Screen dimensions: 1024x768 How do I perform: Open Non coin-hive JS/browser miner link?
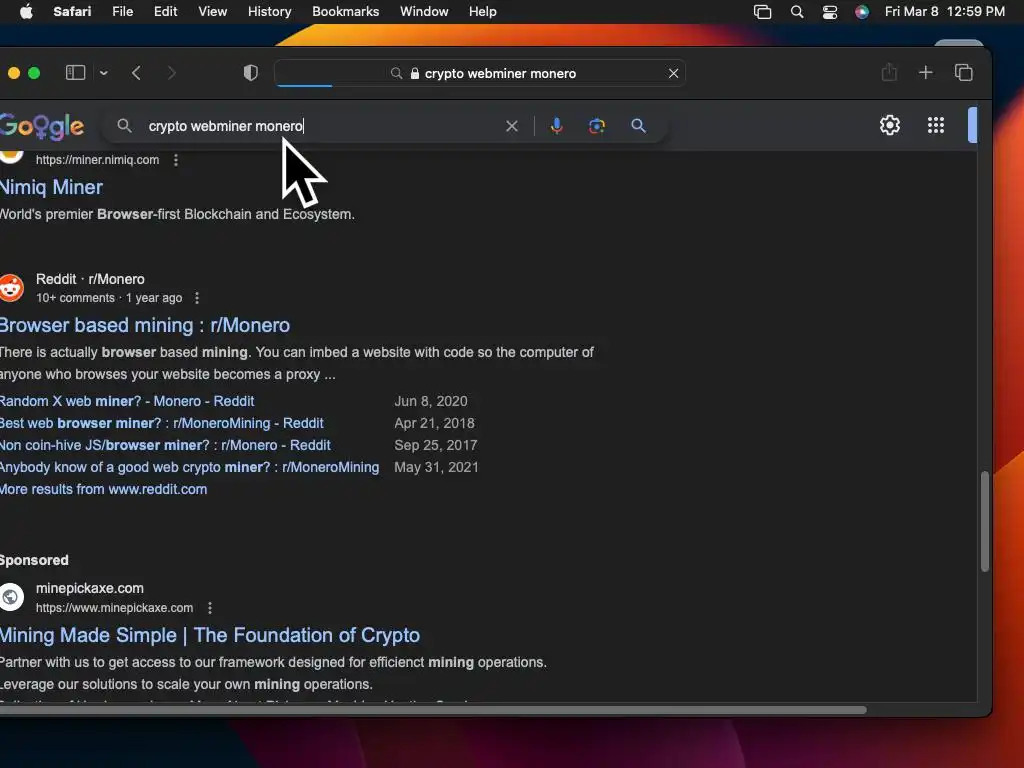pos(165,445)
